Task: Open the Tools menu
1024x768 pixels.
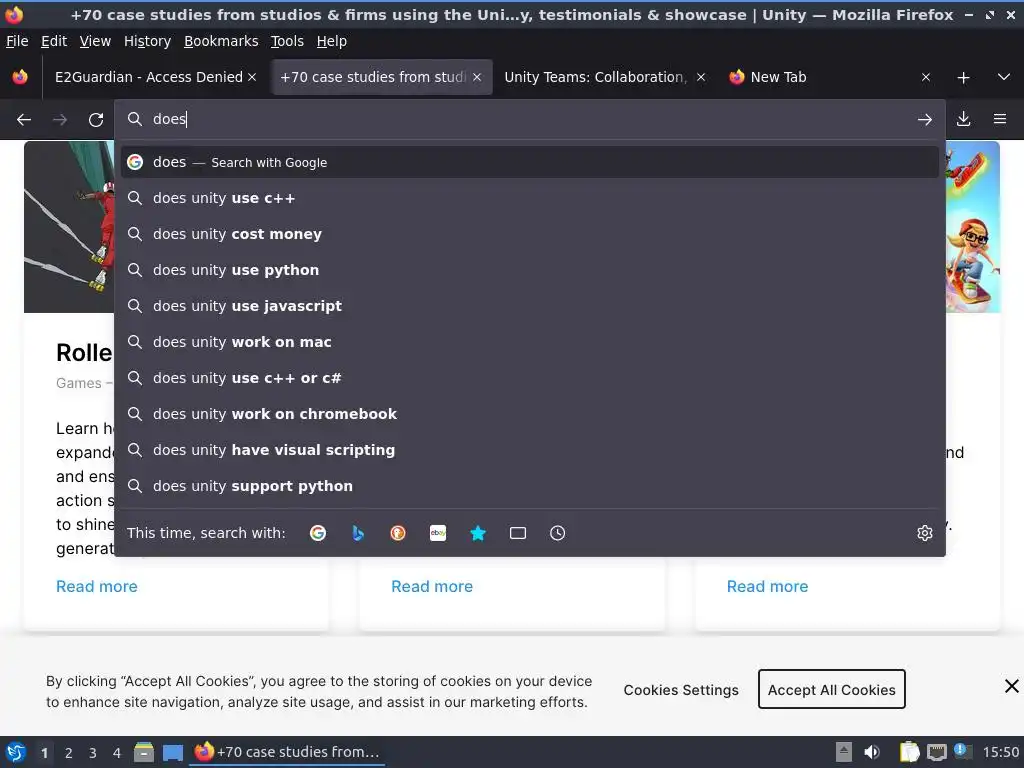Action: coord(287,41)
